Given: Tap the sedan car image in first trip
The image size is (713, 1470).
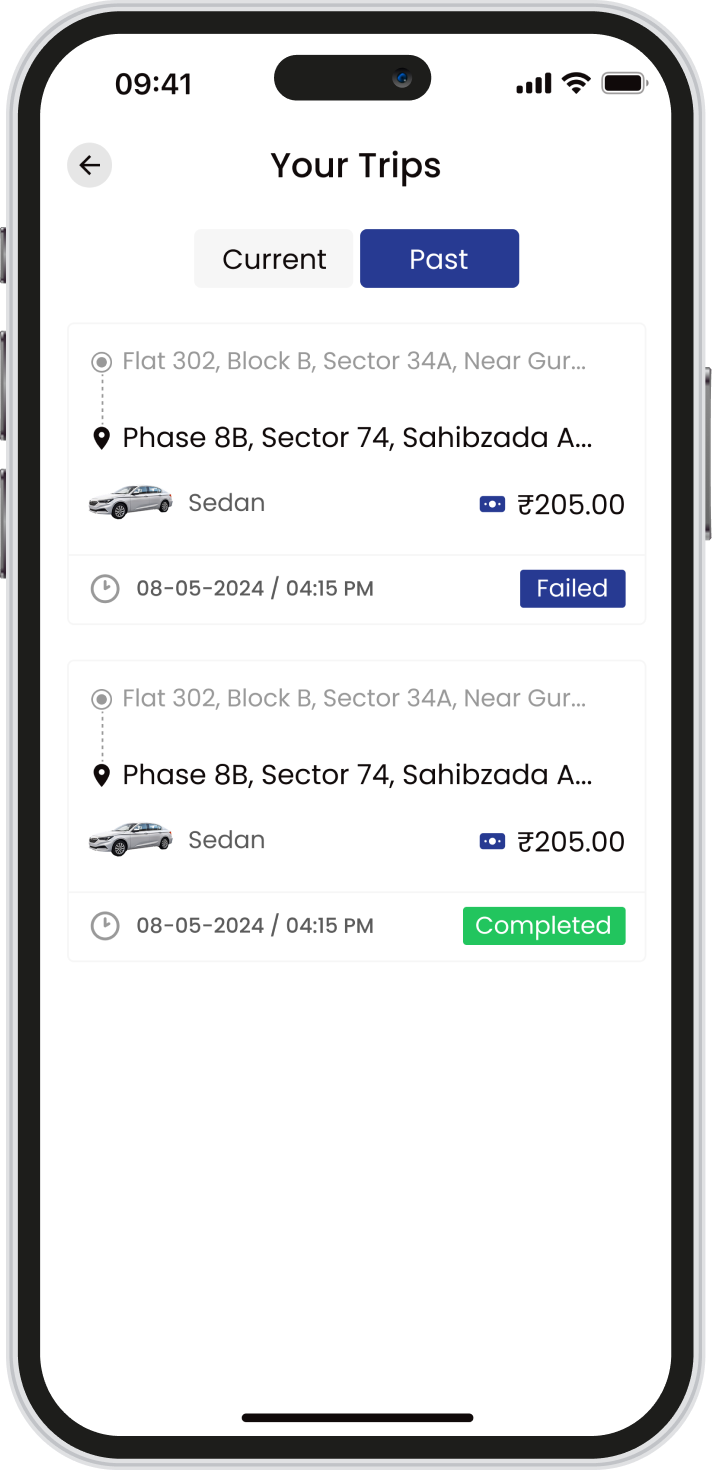Looking at the screenshot, I should tap(130, 502).
